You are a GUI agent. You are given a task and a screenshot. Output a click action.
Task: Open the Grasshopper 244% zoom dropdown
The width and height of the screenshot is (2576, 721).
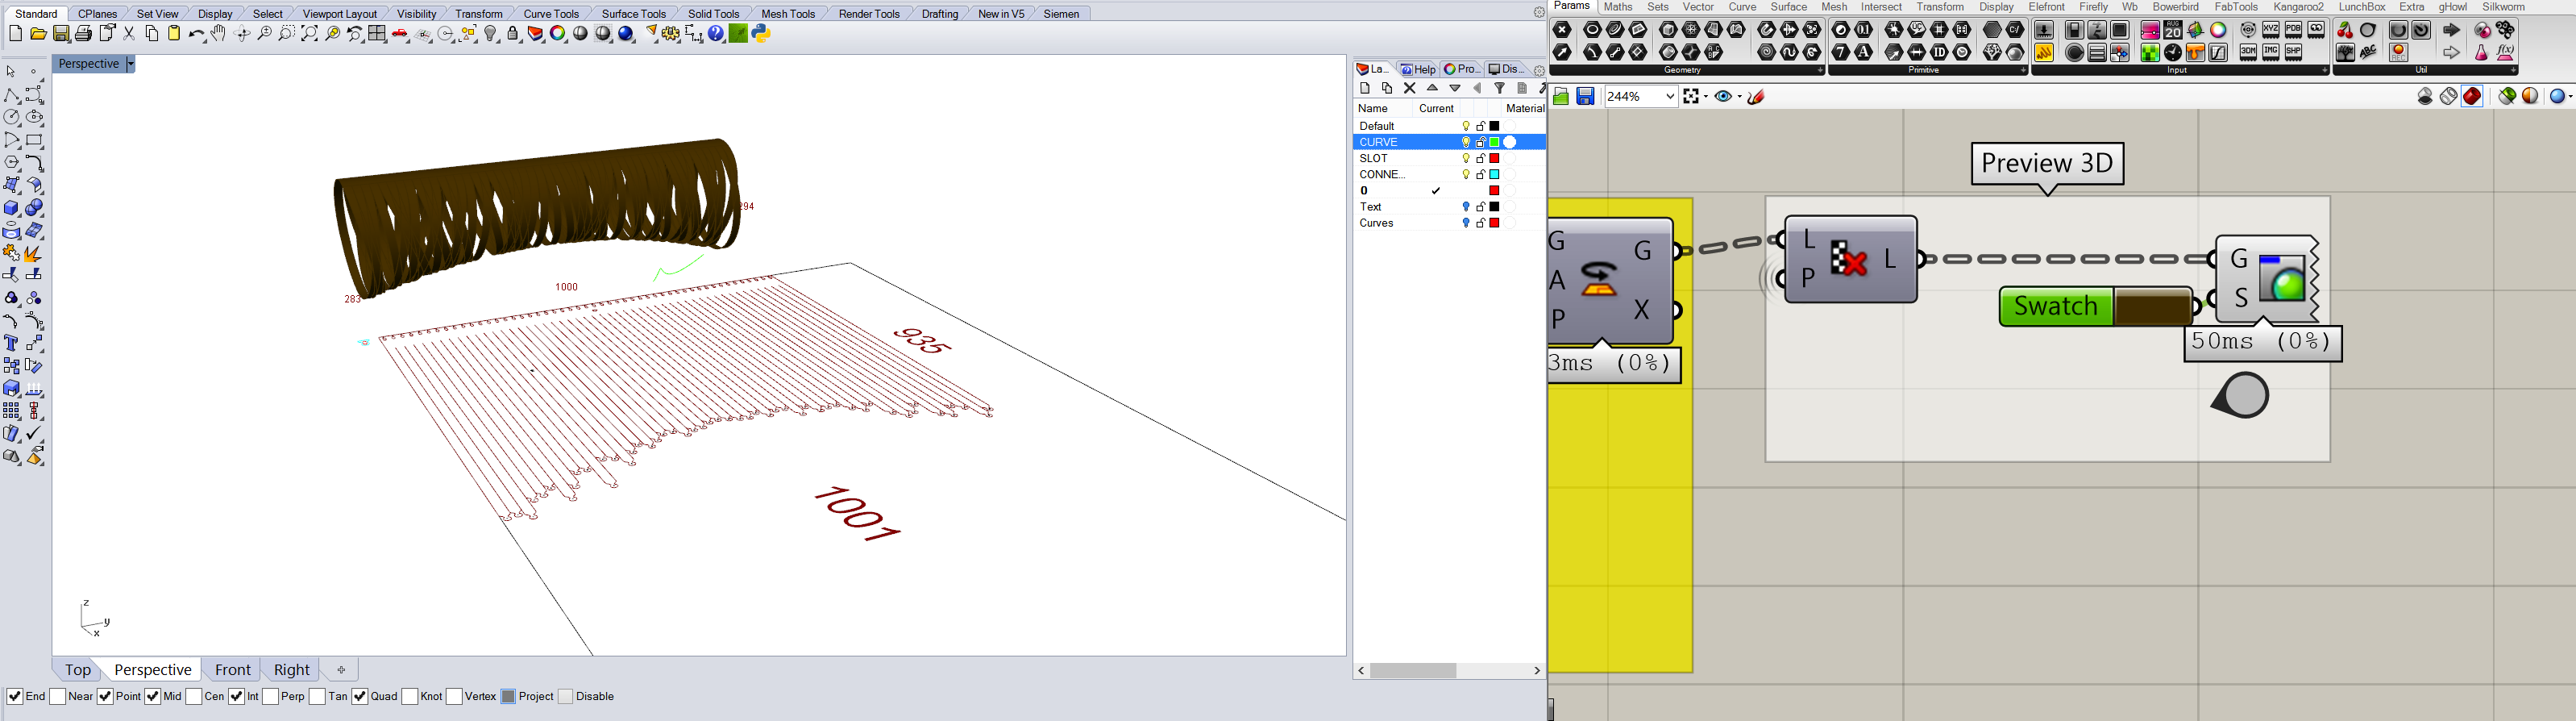pos(1670,96)
